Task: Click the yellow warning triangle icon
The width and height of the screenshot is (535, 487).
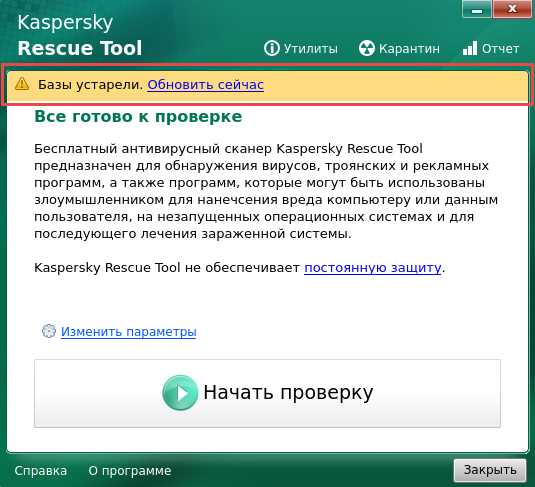Action: [x=22, y=84]
